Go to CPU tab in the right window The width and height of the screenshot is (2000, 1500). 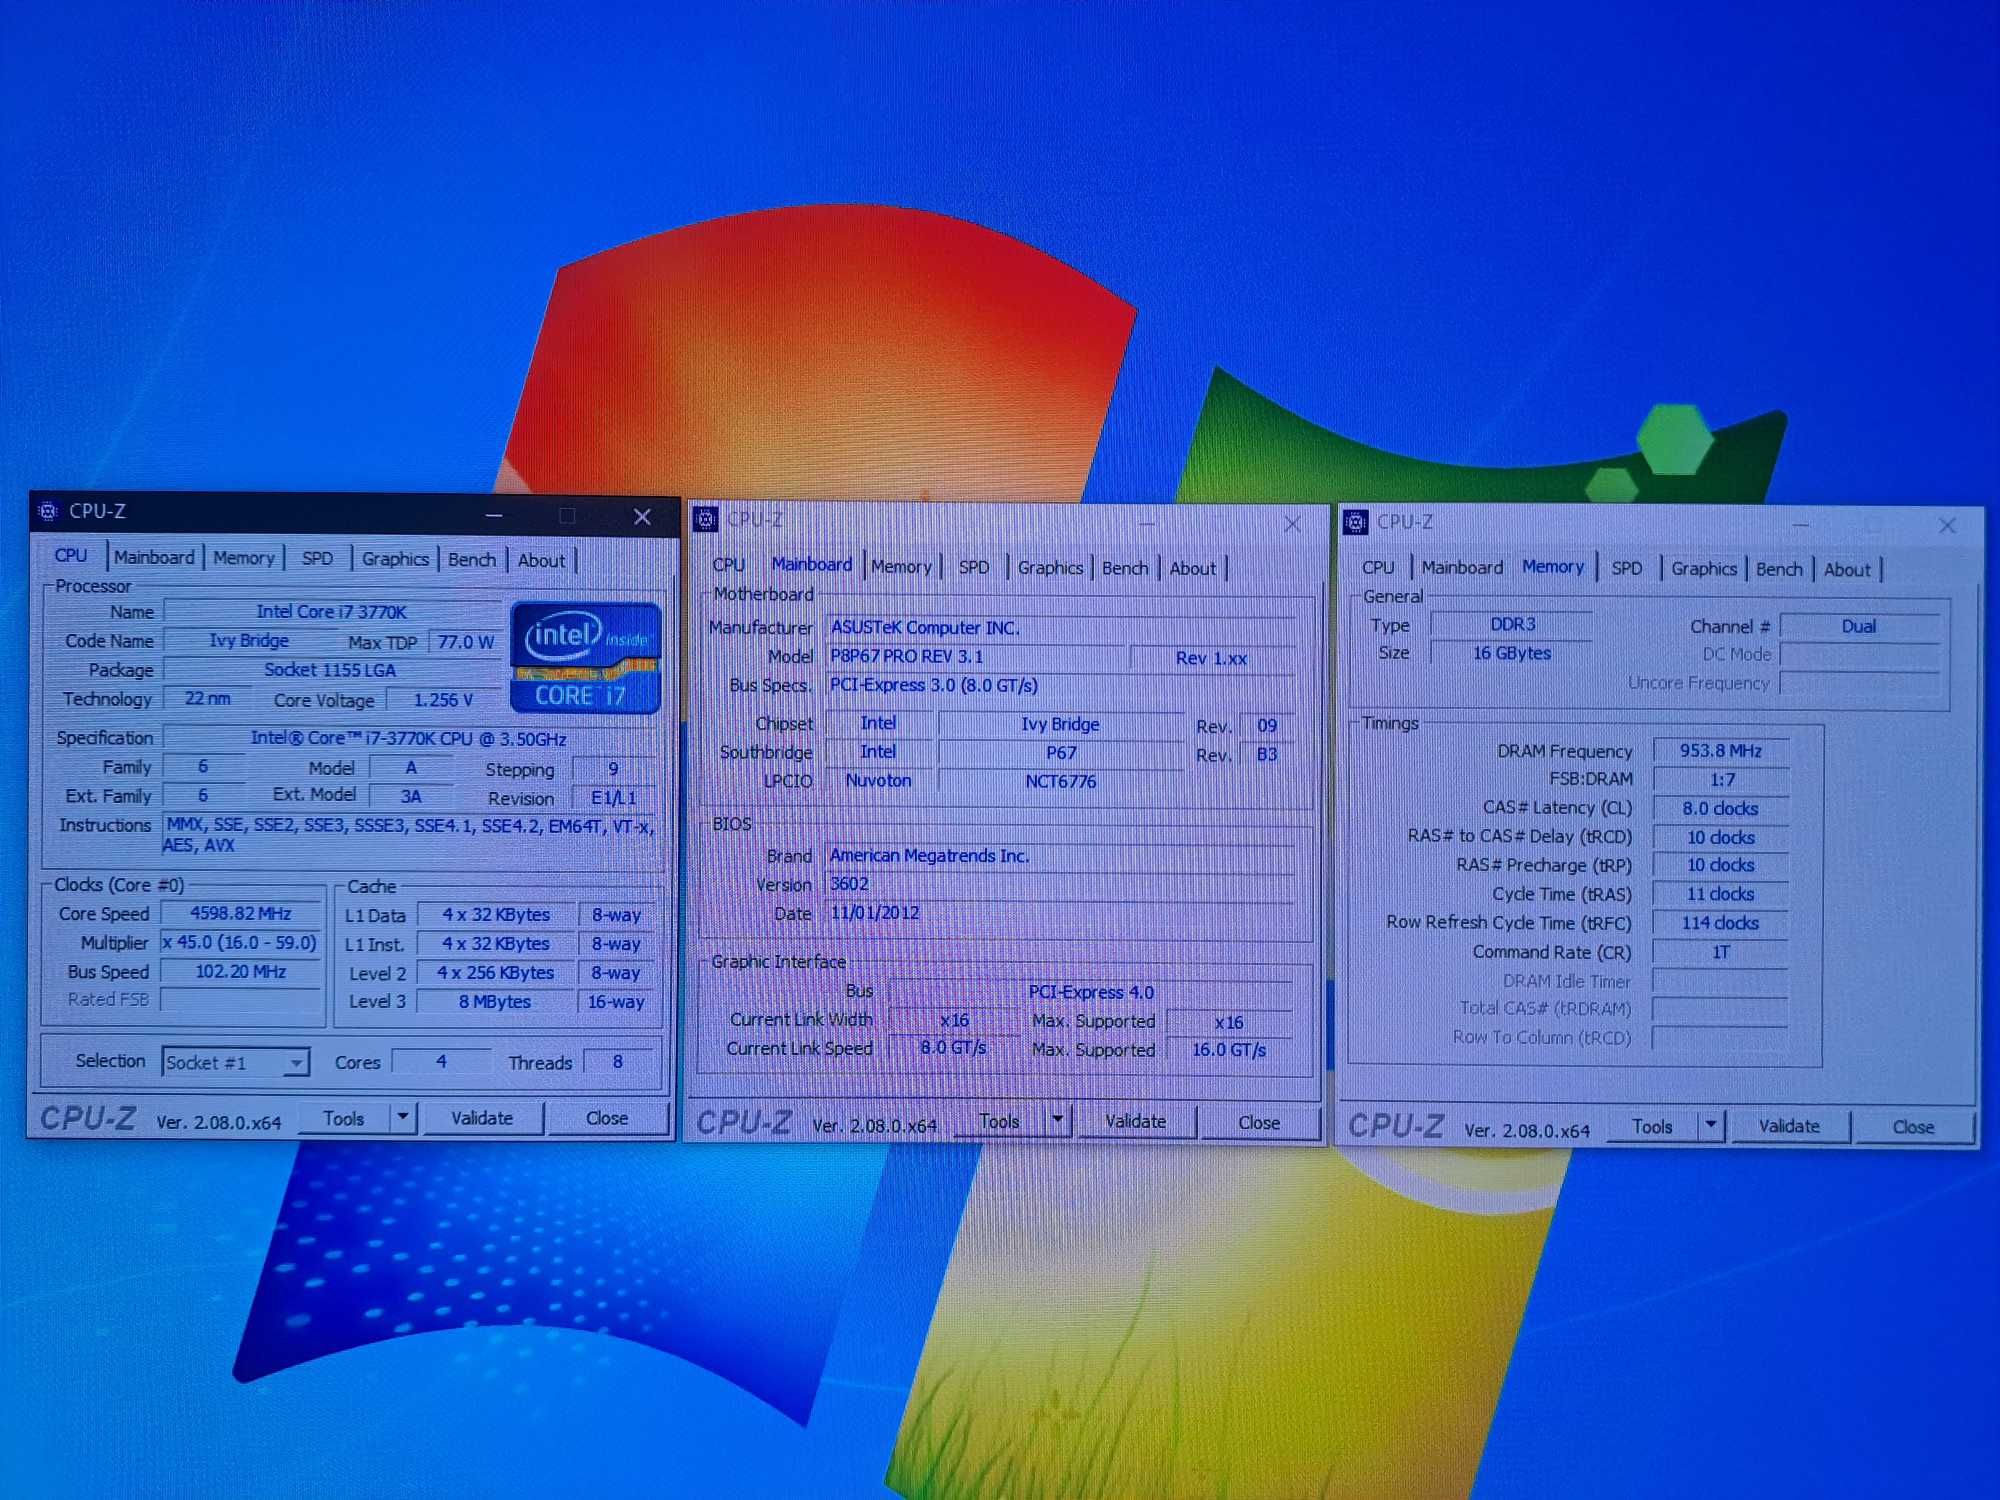(1378, 567)
